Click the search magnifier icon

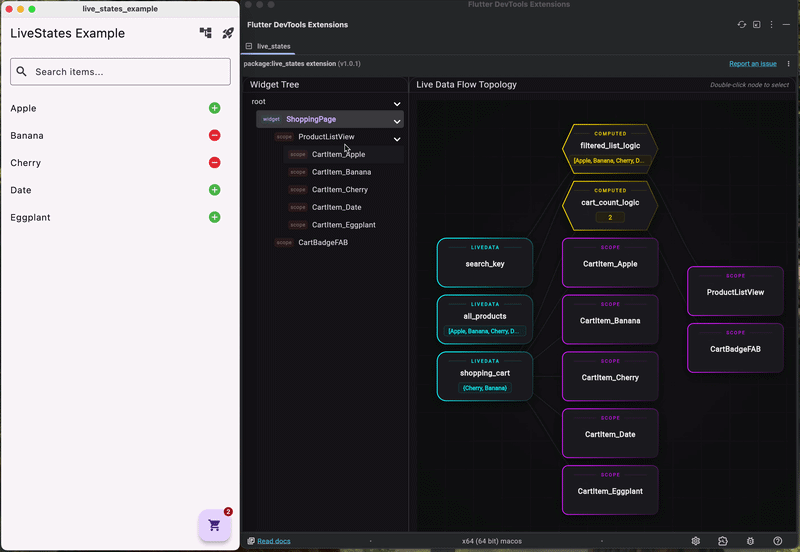click(21, 71)
